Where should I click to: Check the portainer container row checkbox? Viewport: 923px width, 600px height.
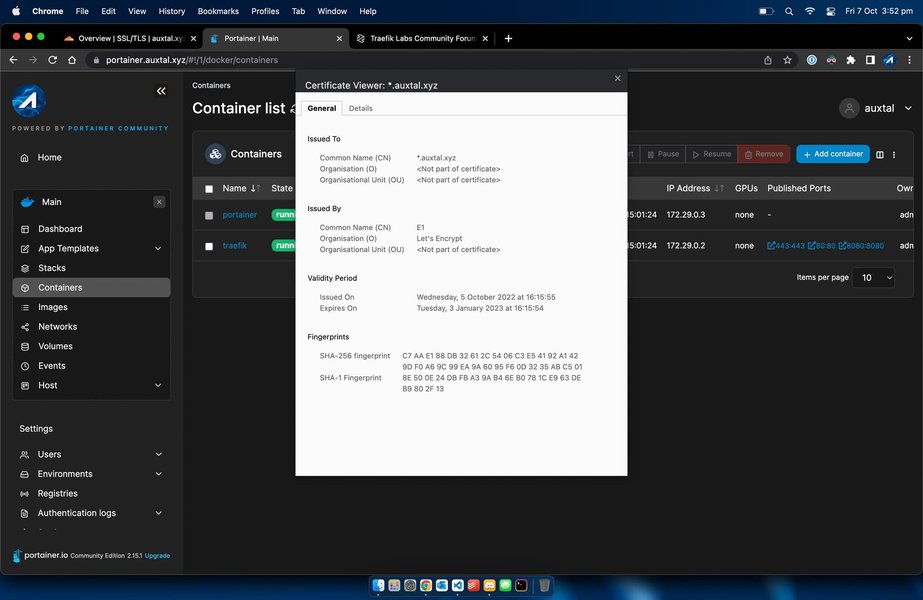coord(208,214)
